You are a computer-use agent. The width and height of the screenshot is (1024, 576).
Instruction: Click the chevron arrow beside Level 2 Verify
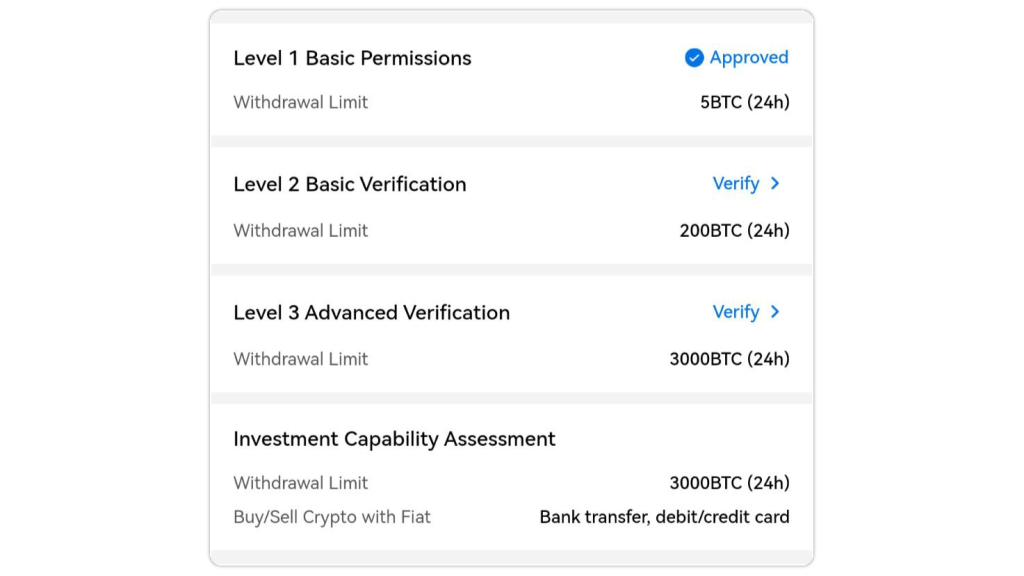coord(775,184)
